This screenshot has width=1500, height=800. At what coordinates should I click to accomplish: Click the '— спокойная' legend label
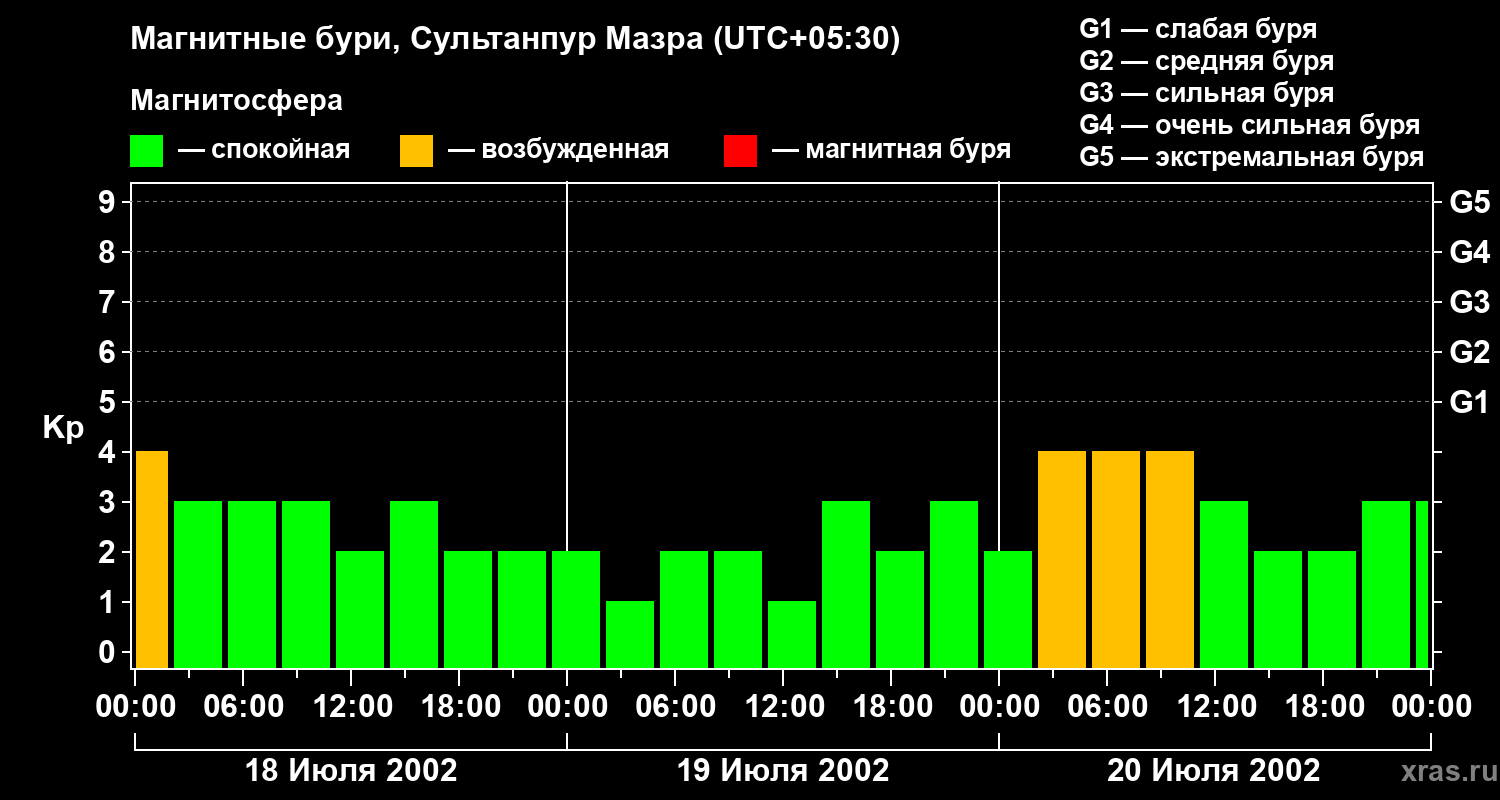[x=264, y=151]
